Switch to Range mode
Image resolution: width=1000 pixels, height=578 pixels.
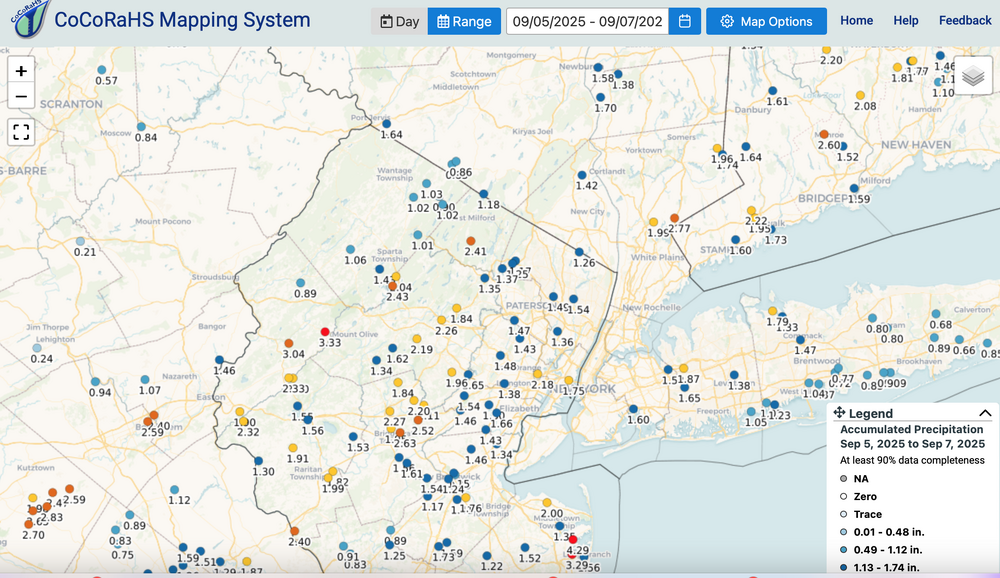pos(464,21)
